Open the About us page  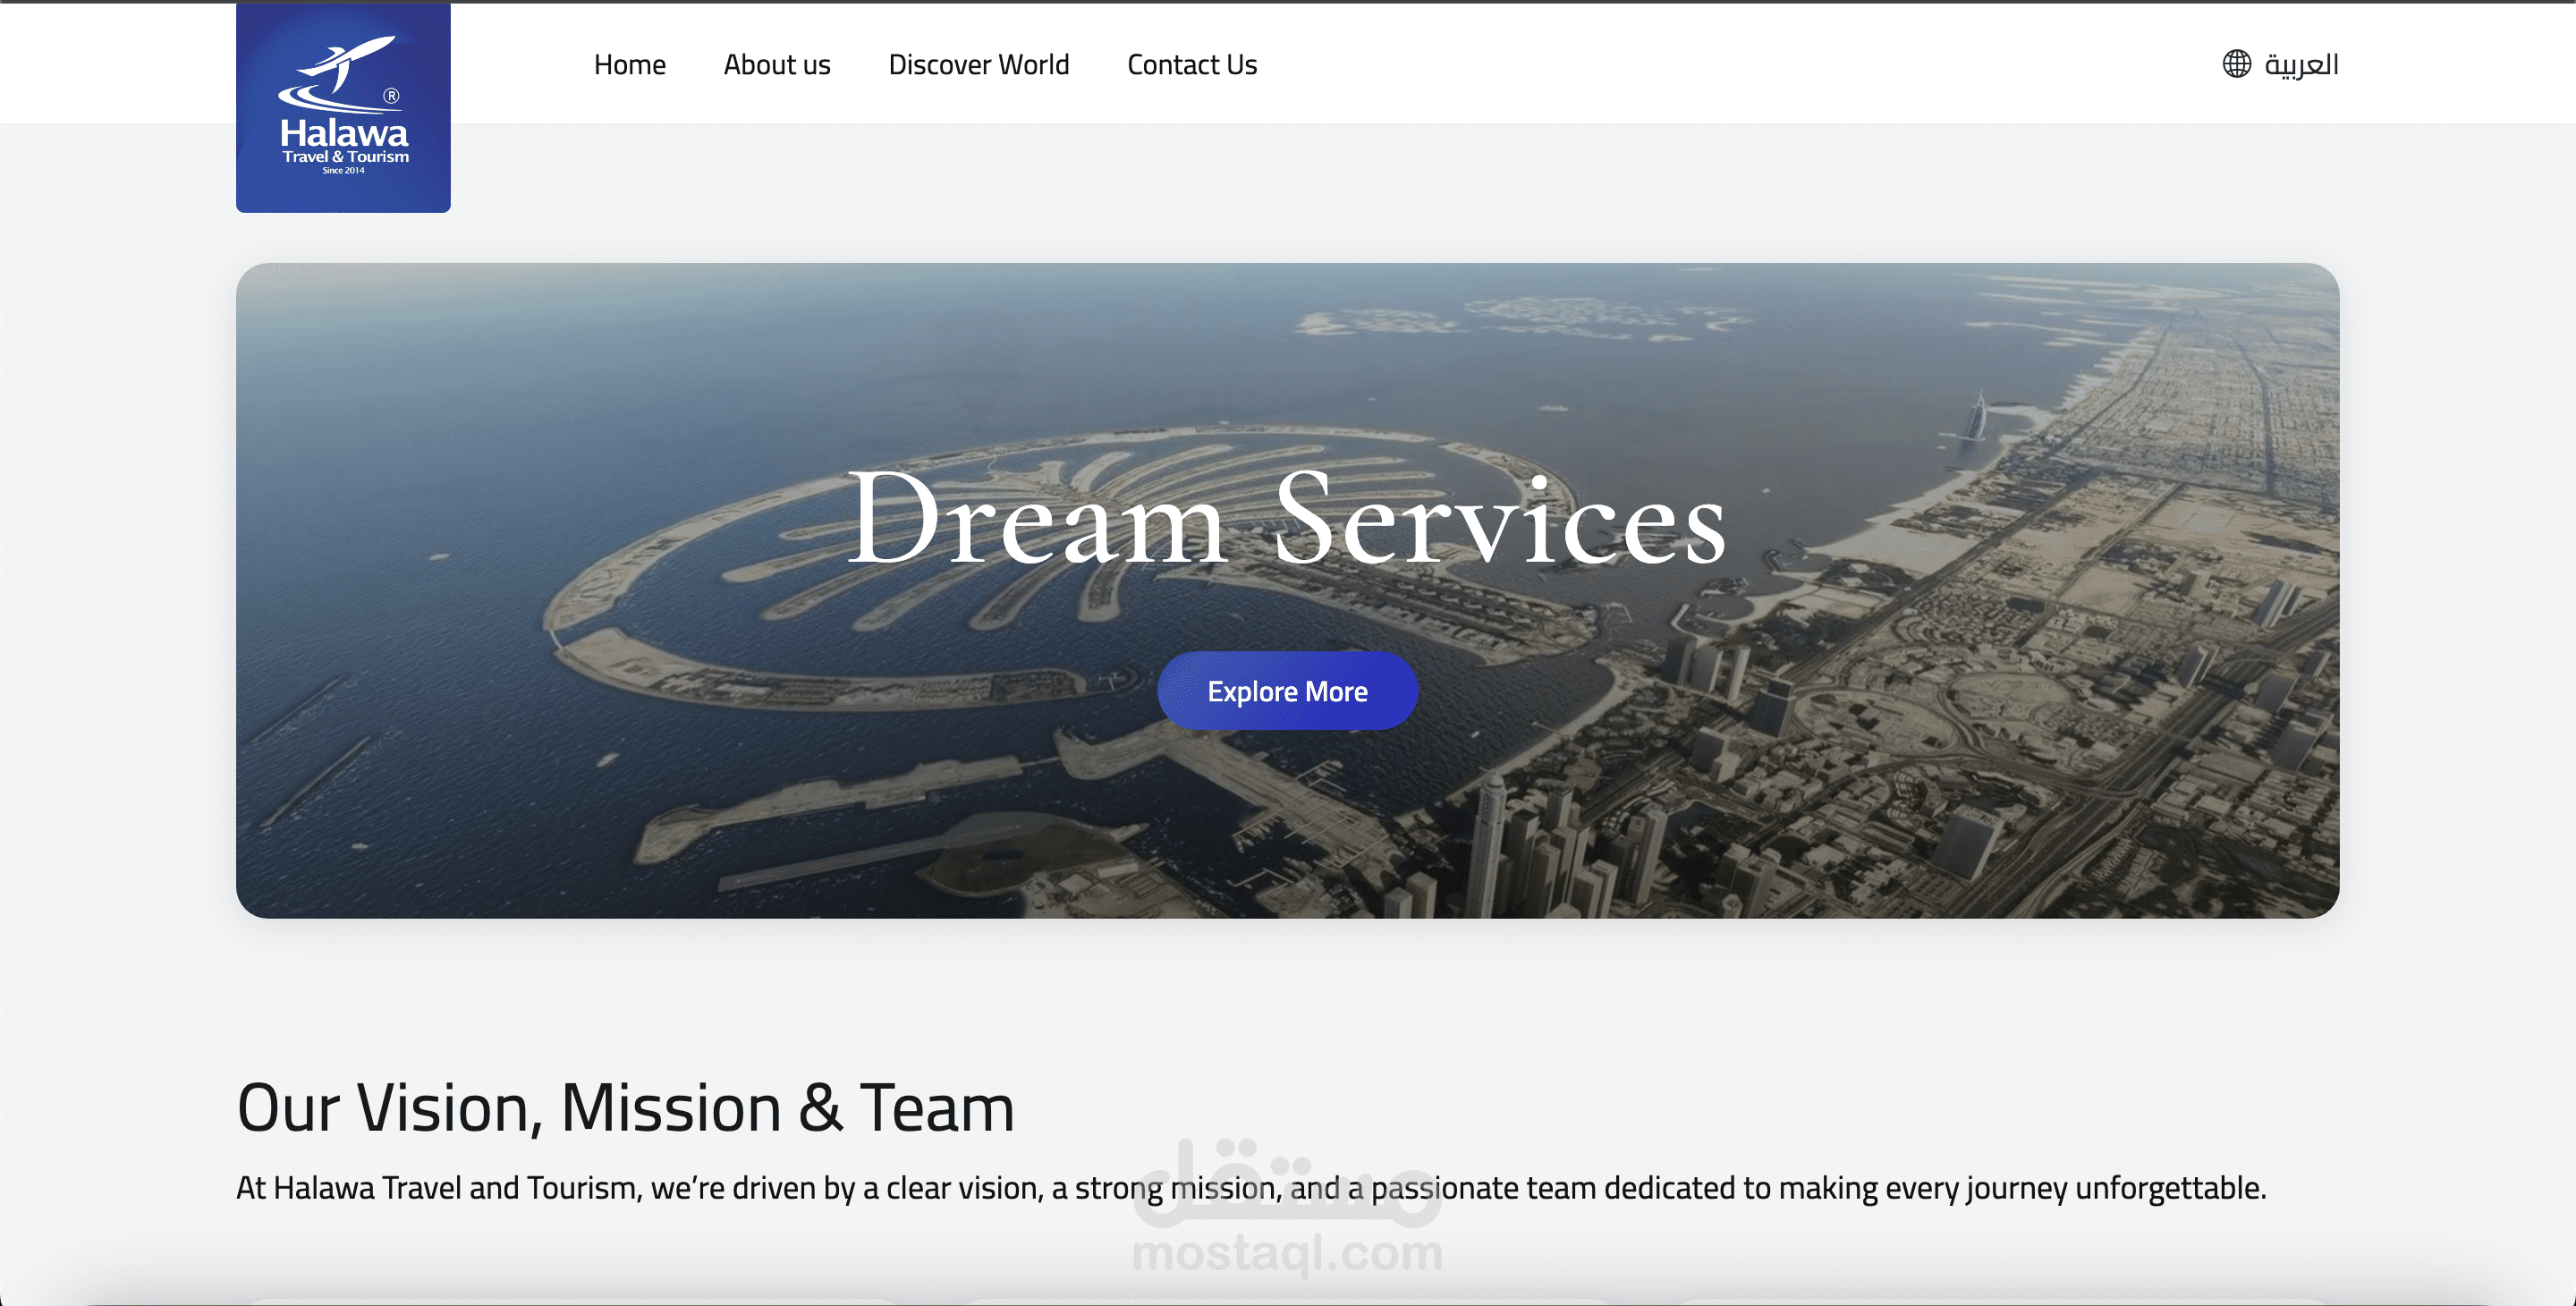[776, 65]
